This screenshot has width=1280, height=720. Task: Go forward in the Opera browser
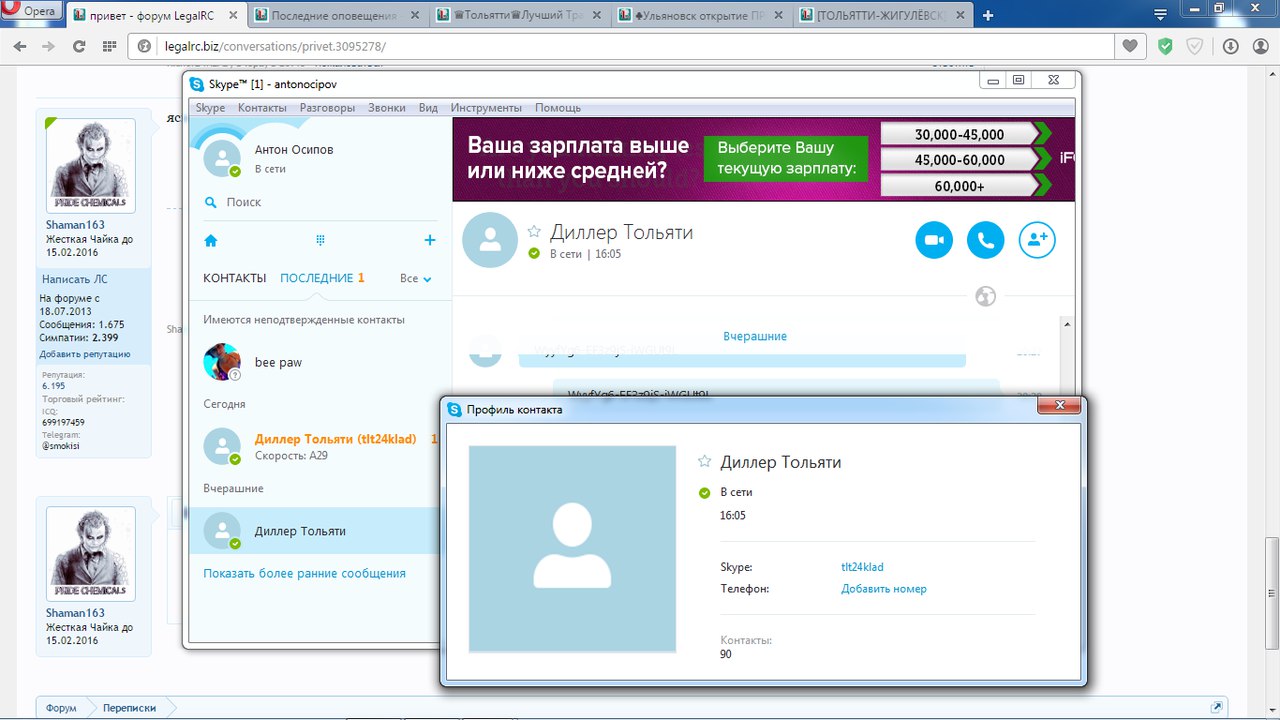[48, 46]
